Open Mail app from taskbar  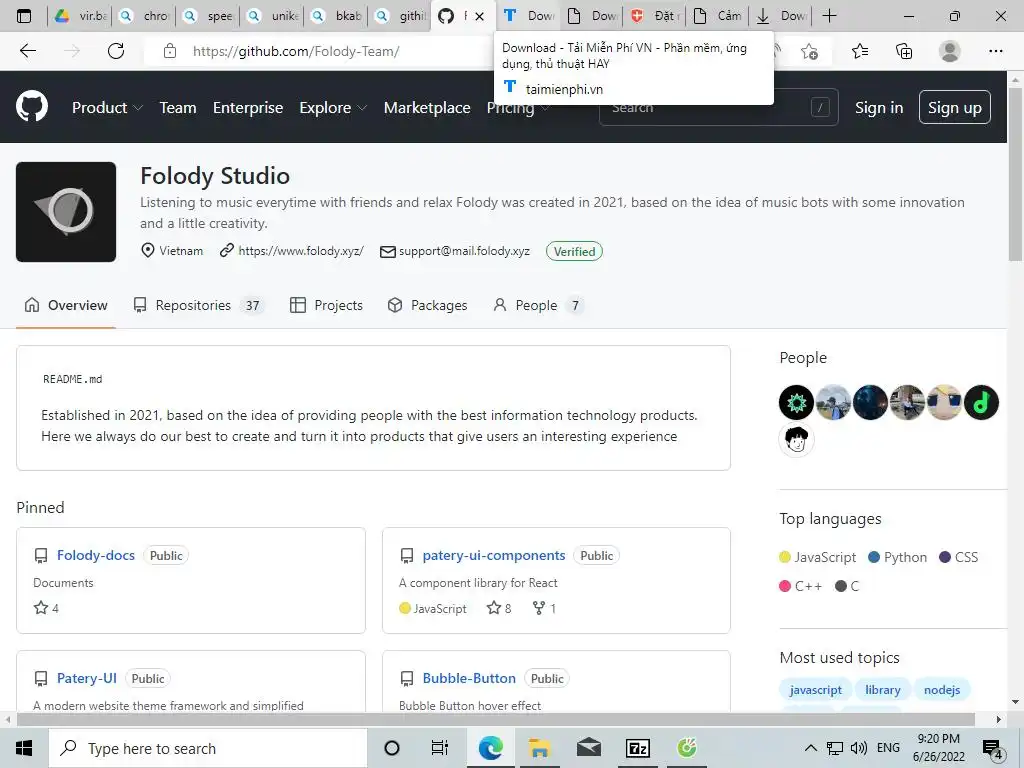pos(588,748)
